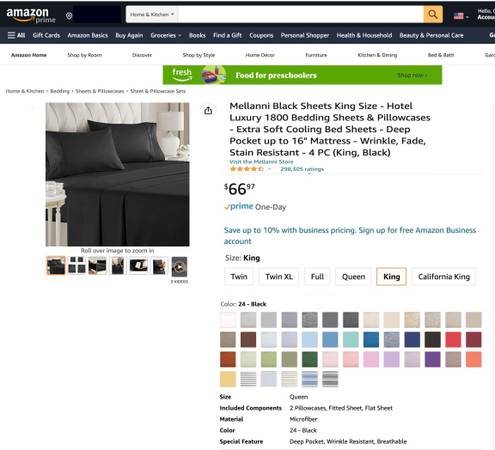Viewport: 495px width, 450px height.
Task: Pick the purple color swatch
Action: click(x=433, y=359)
